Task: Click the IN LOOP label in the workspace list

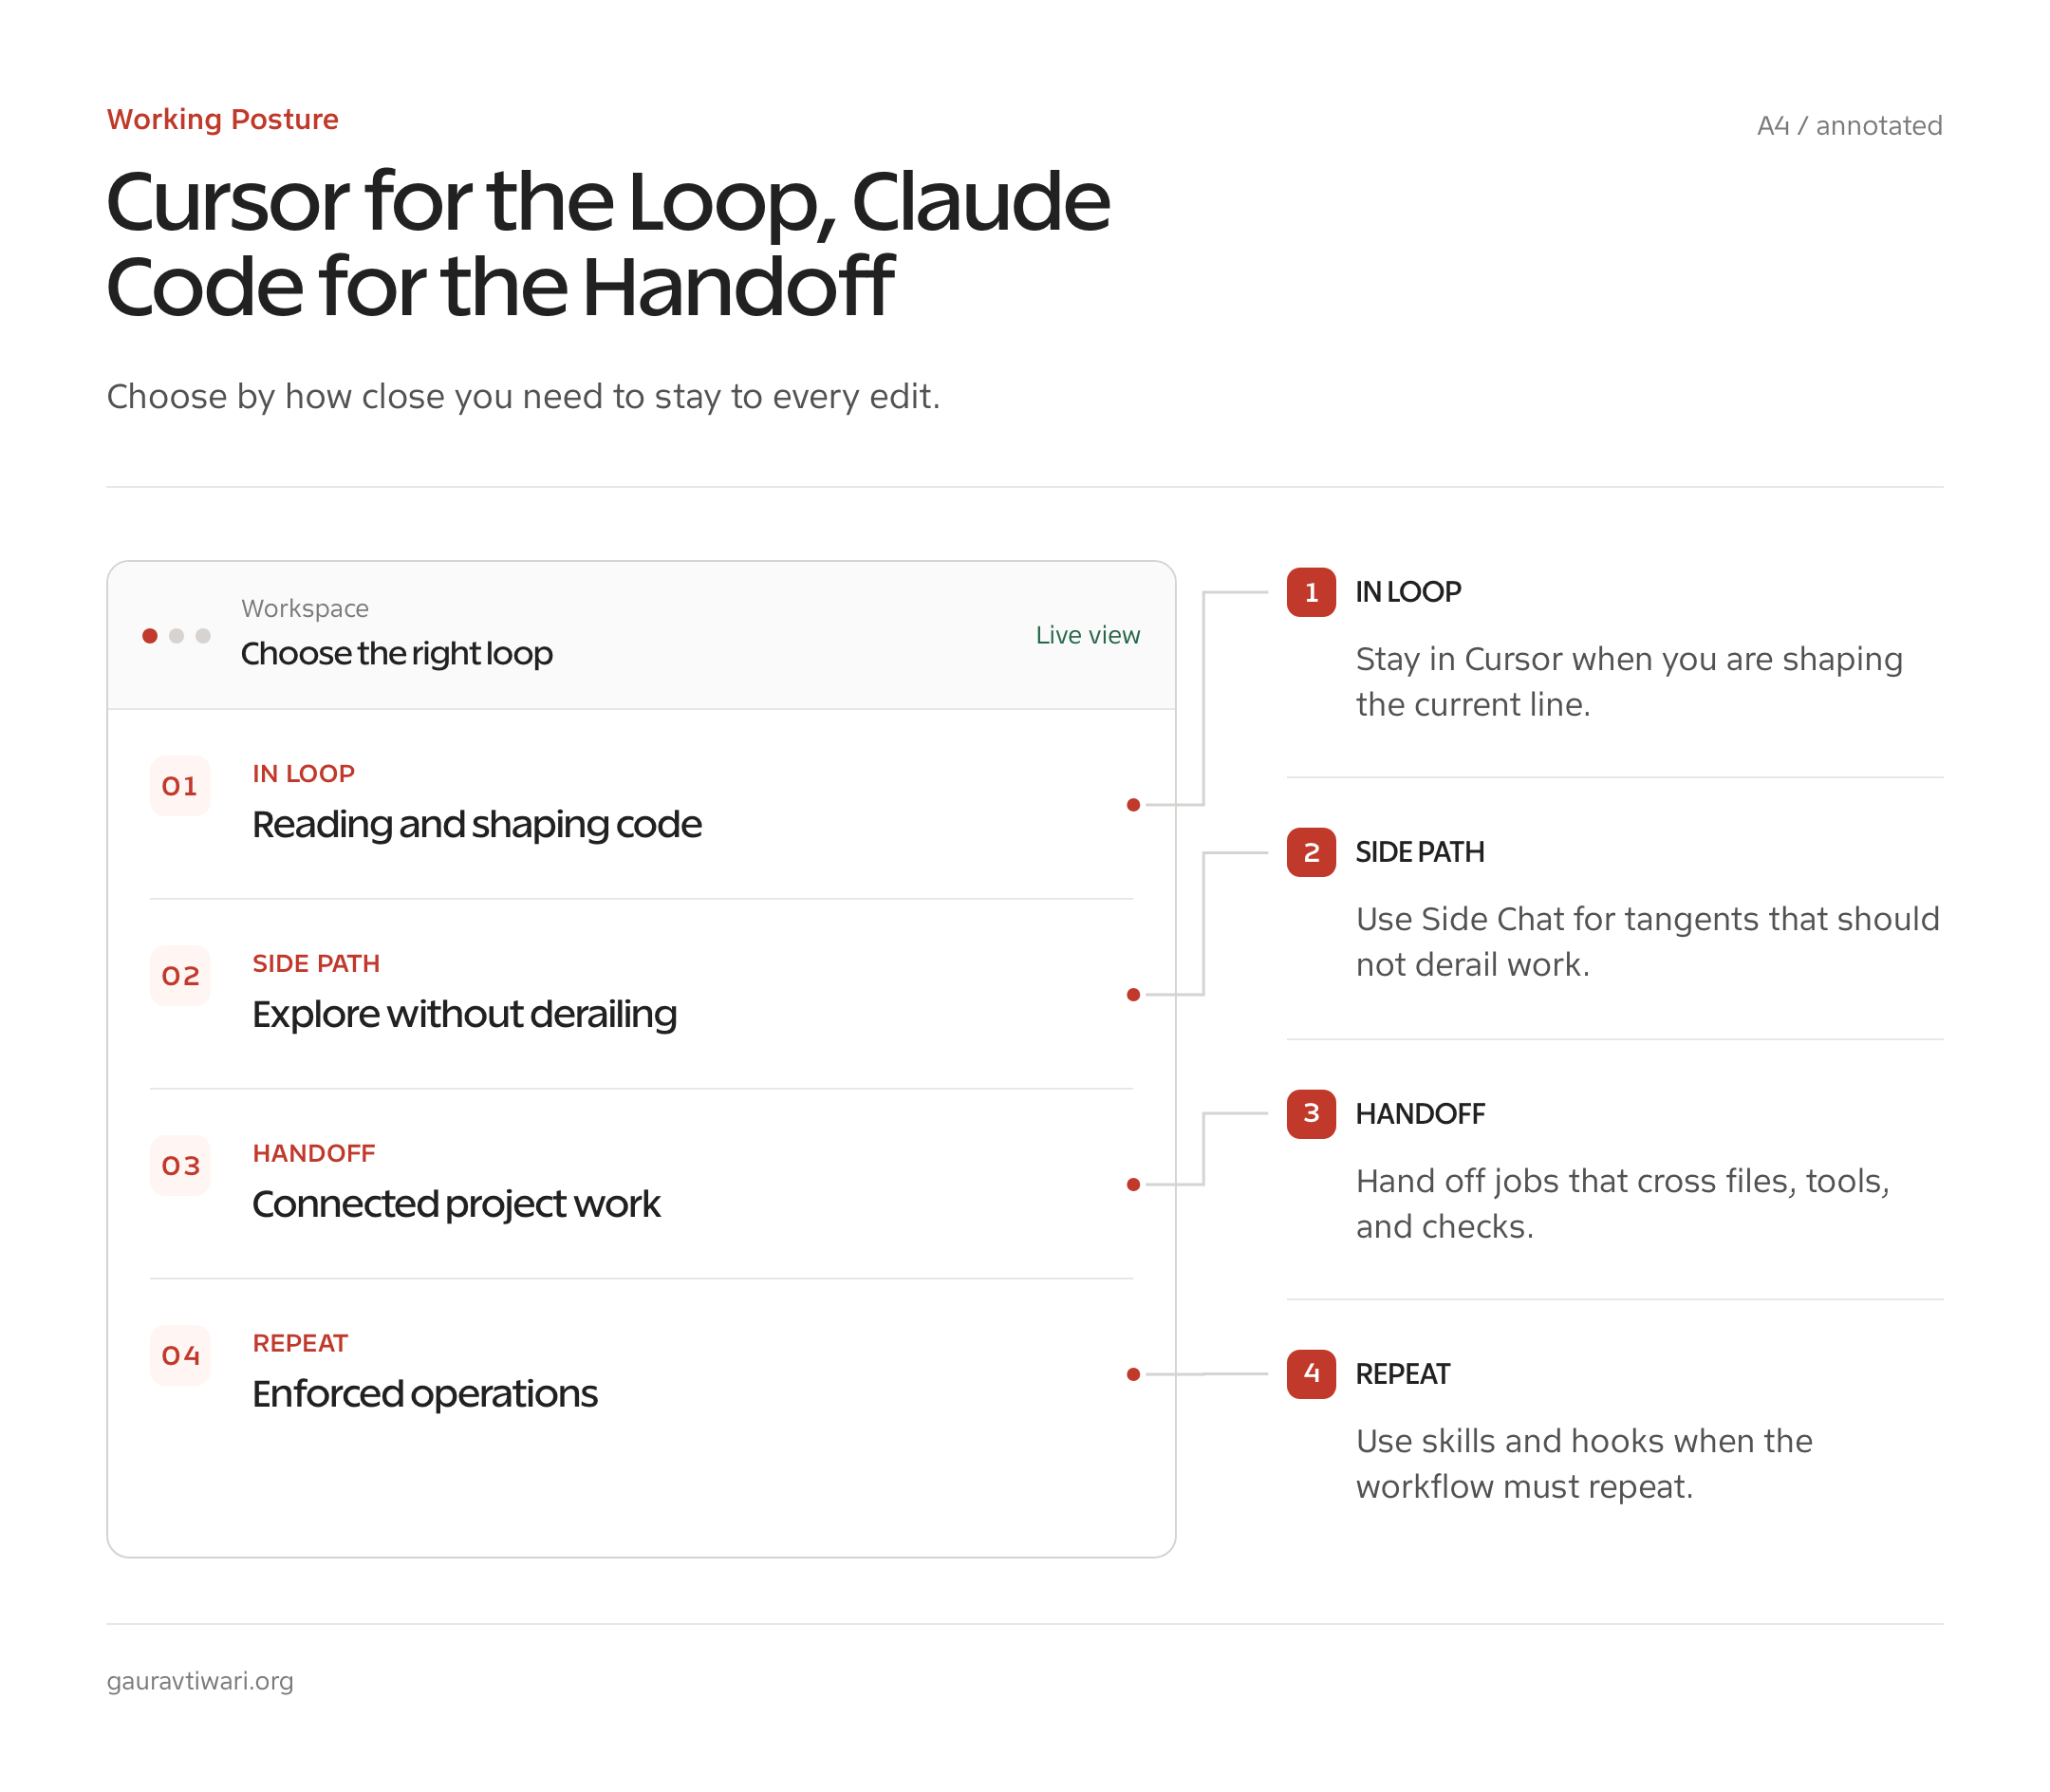Action: 303,774
